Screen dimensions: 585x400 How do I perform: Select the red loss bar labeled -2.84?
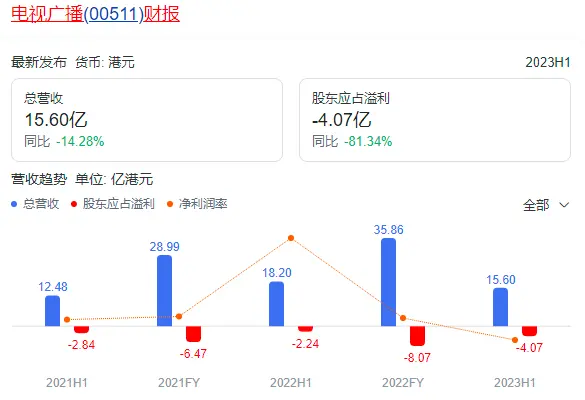point(82,329)
